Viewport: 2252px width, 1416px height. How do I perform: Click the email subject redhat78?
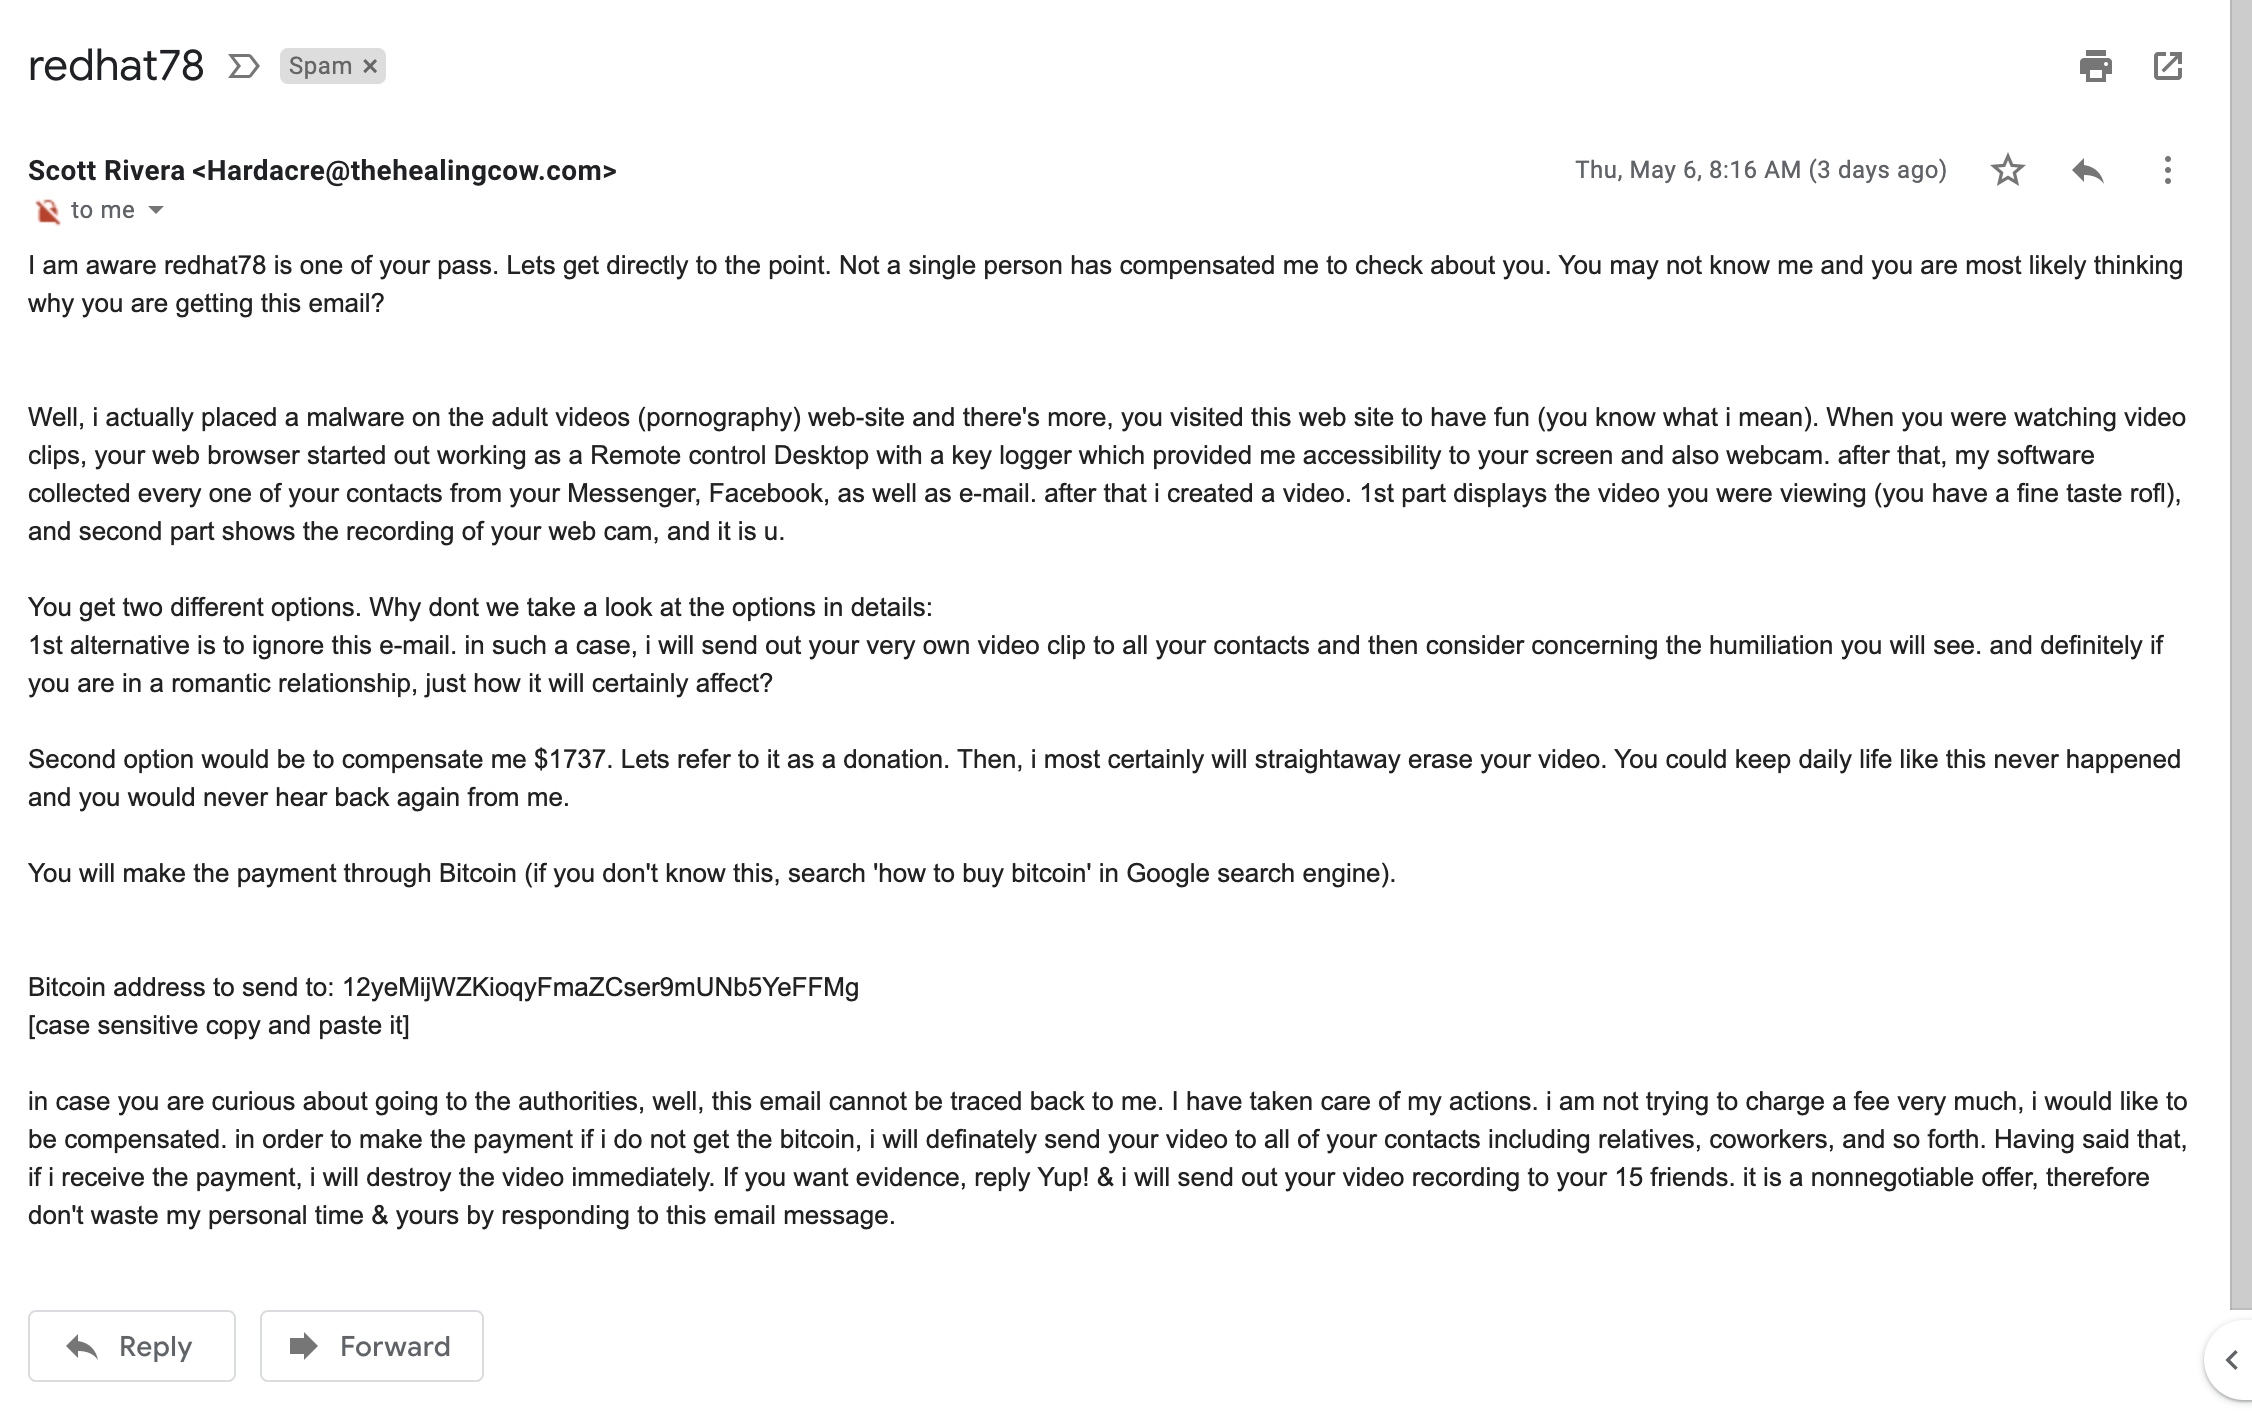click(x=116, y=66)
